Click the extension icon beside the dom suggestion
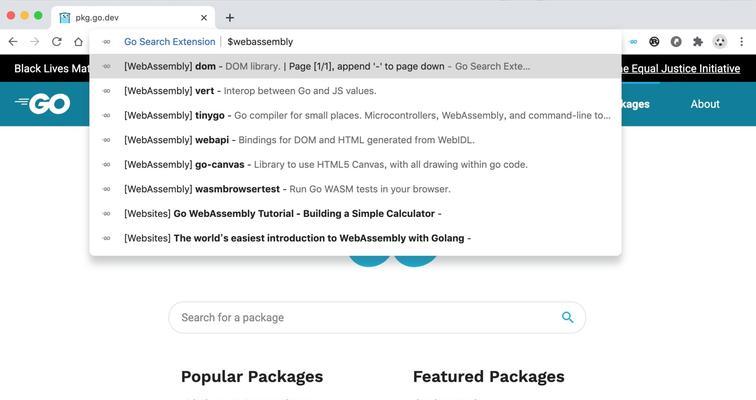This screenshot has width=756, height=400. point(107,67)
